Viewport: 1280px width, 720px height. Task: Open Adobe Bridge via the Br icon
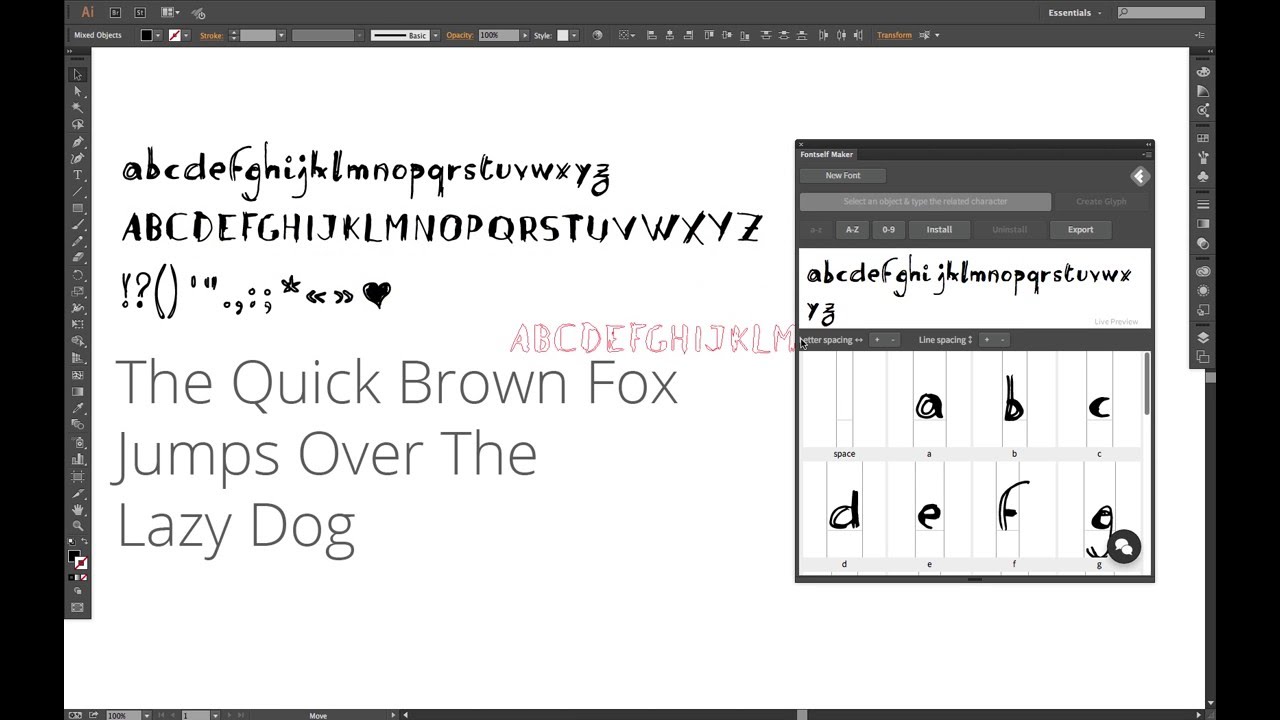tap(115, 12)
